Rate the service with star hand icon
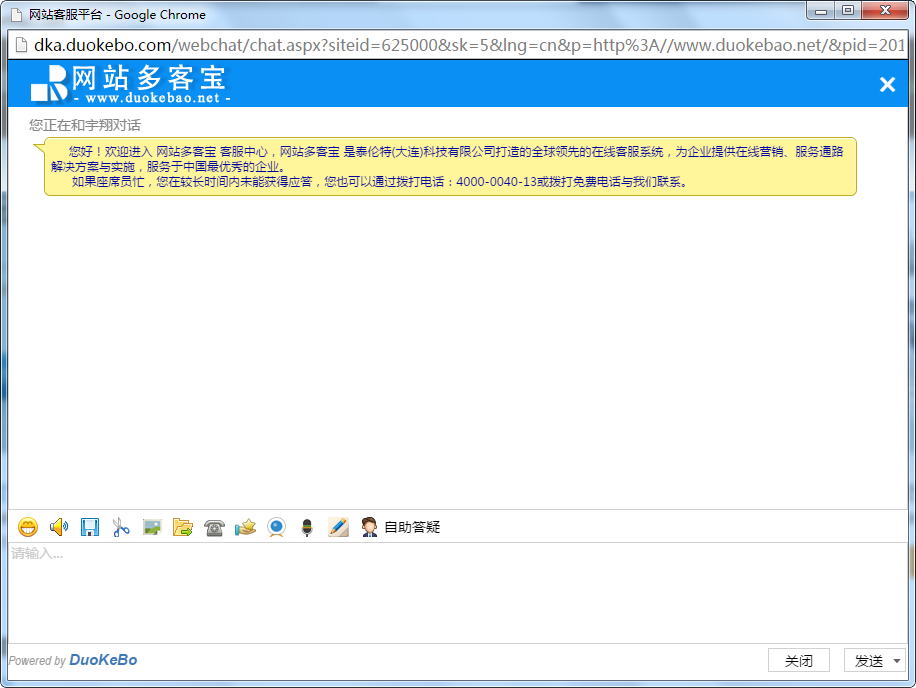The width and height of the screenshot is (916, 688). point(245,527)
